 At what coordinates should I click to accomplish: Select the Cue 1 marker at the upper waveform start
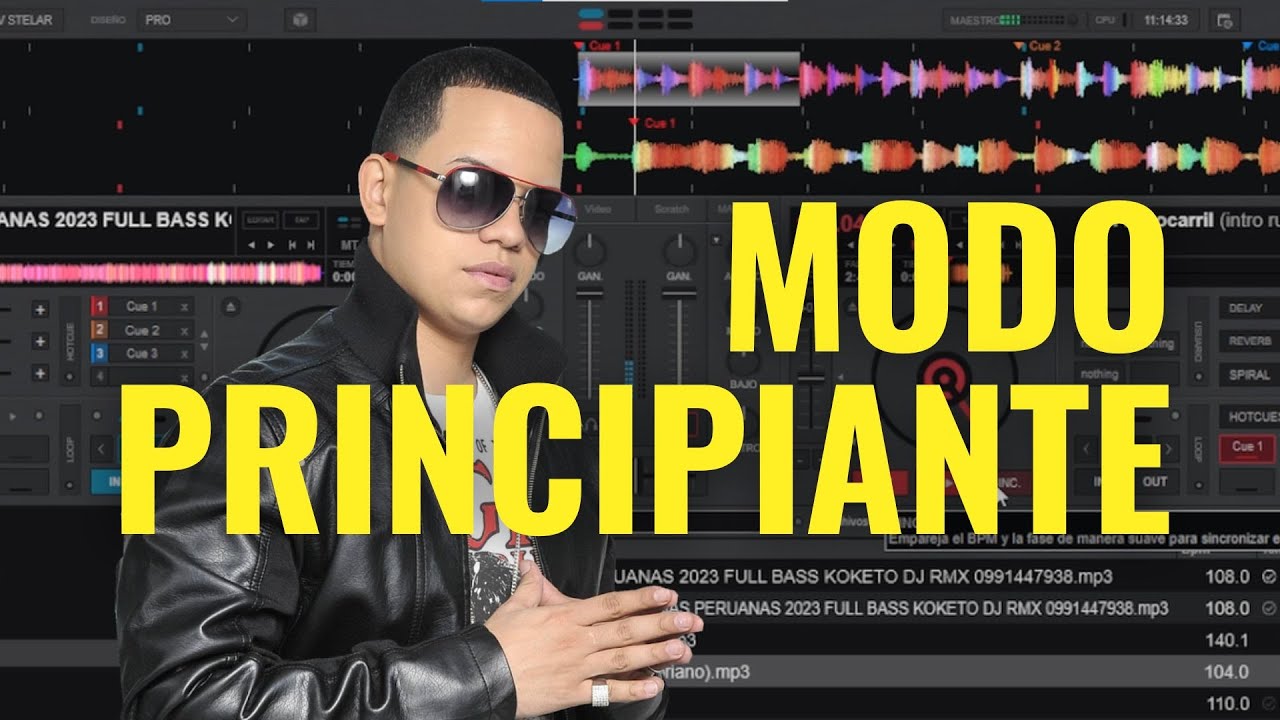[597, 46]
